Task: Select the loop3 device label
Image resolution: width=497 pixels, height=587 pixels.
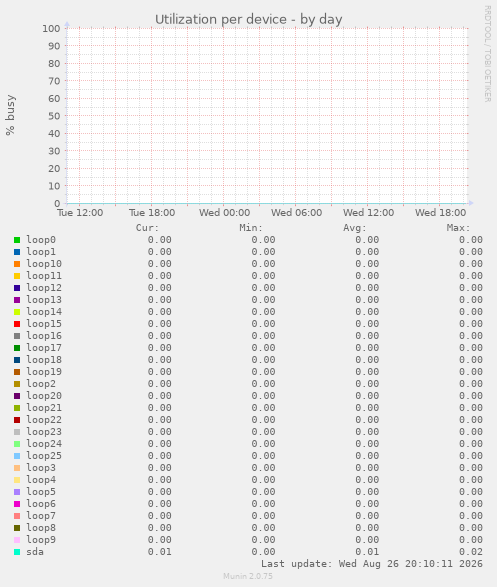Action: coord(41,467)
